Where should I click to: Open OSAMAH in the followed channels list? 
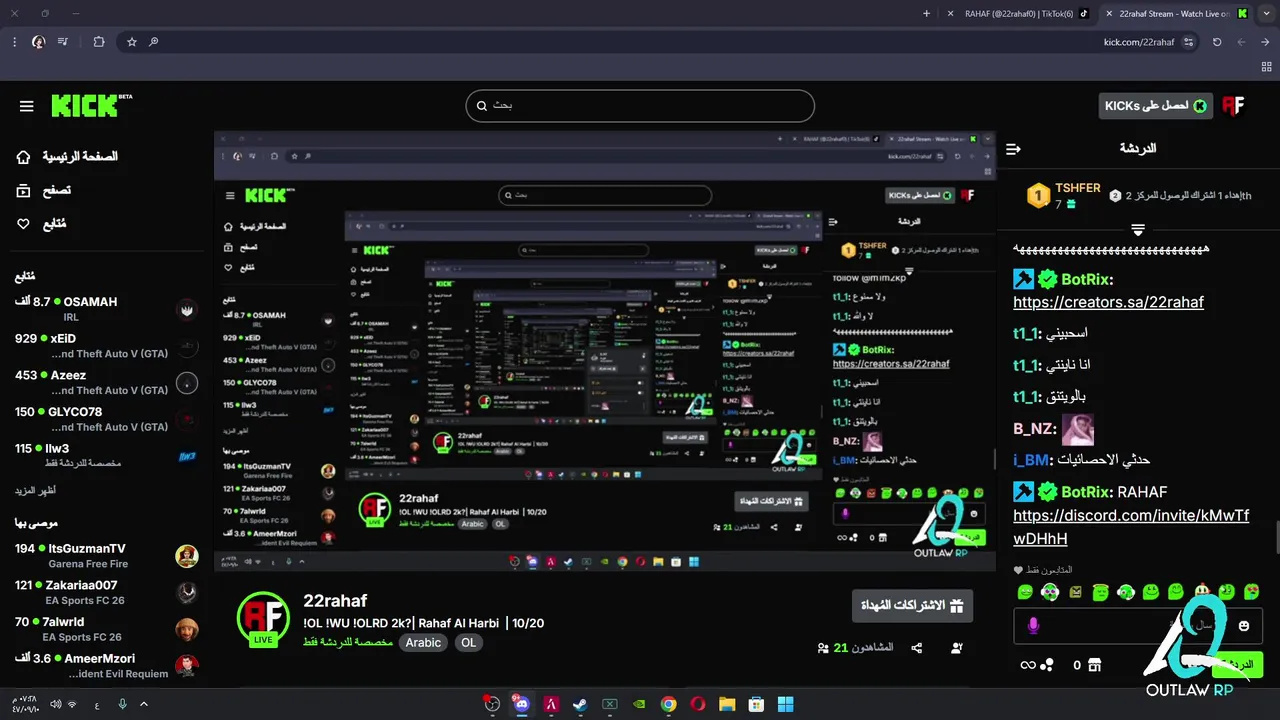[106, 308]
